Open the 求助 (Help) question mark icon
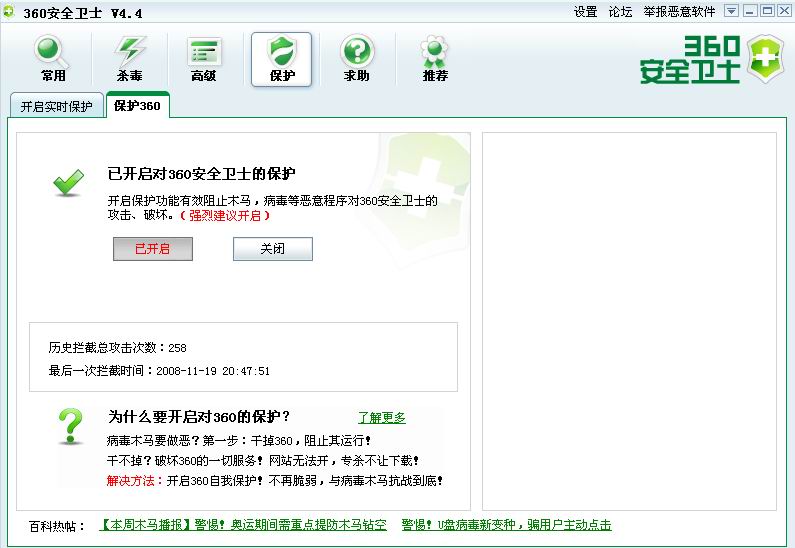The width and height of the screenshot is (795, 548). (357, 58)
